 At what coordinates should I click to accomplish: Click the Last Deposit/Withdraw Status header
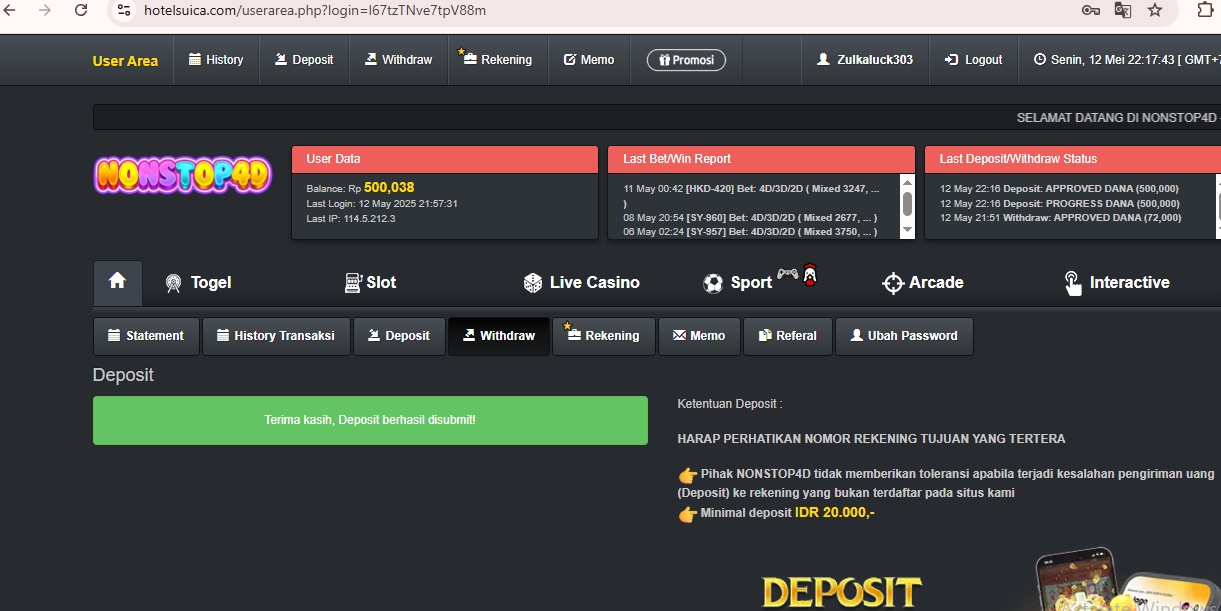(1072, 159)
